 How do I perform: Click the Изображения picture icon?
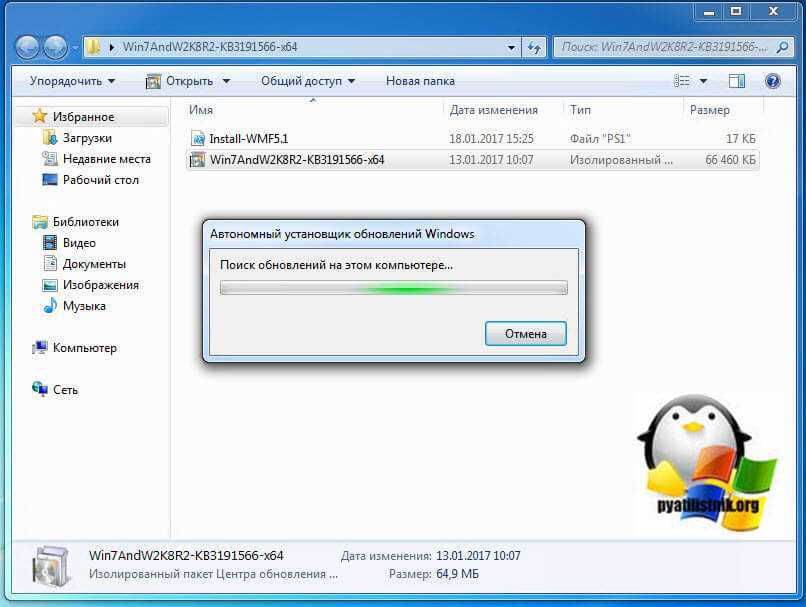[x=50, y=285]
